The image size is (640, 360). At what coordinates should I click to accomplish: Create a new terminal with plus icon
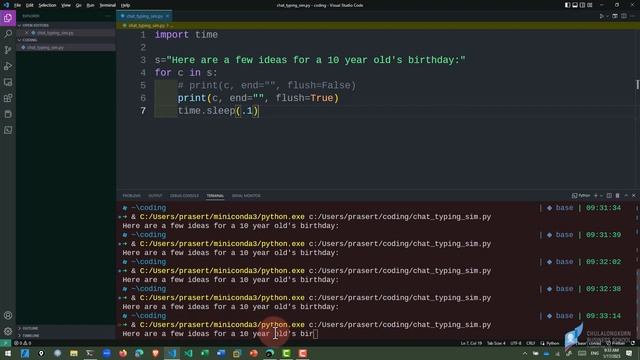(596, 196)
